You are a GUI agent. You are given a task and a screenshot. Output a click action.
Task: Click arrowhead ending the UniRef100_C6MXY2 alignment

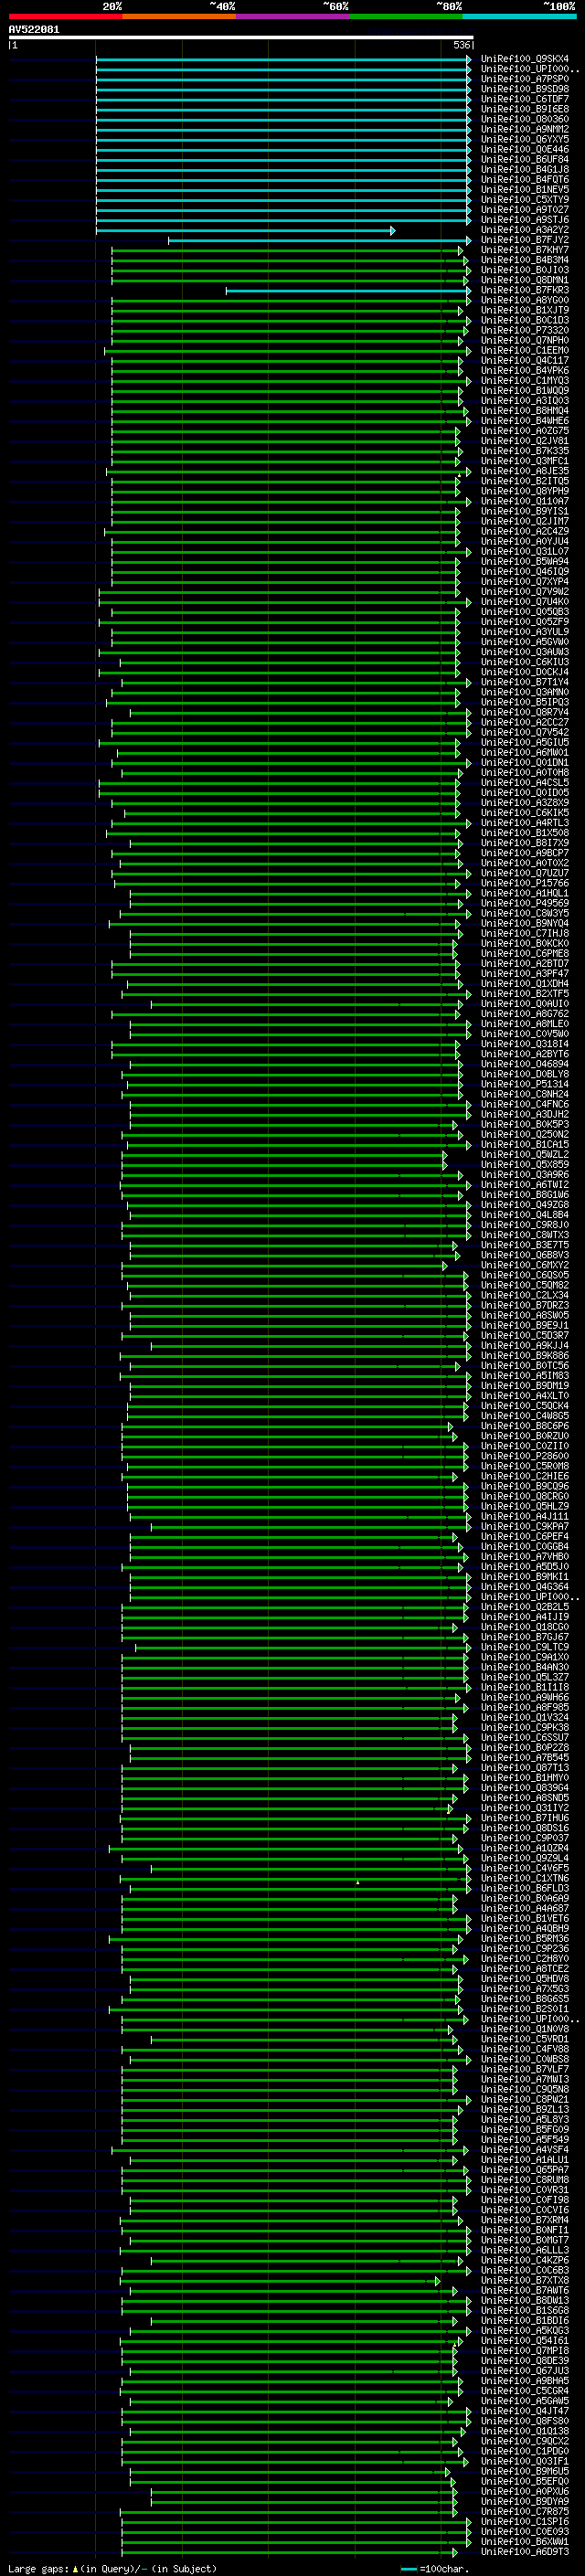point(445,1266)
